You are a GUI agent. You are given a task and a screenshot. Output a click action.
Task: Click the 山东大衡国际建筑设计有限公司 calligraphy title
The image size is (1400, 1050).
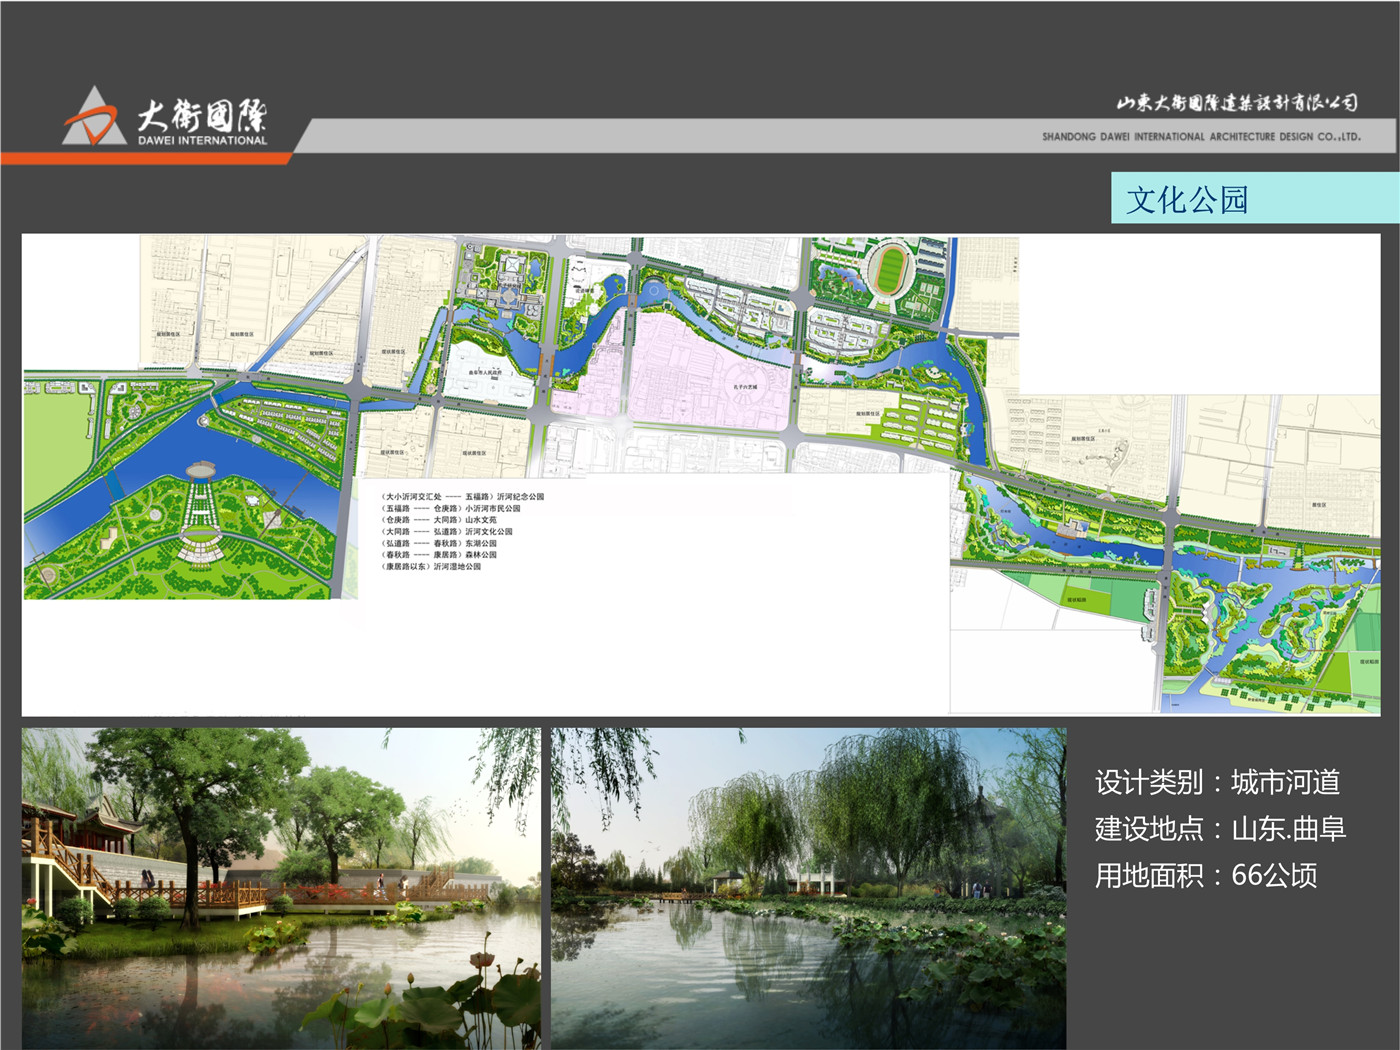click(1237, 103)
